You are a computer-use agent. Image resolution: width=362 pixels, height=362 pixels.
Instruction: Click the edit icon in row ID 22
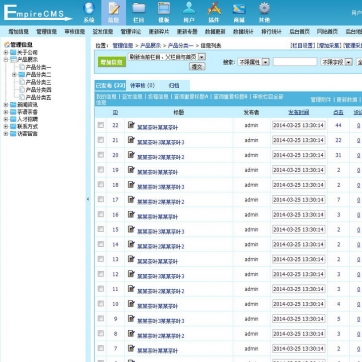coord(131,125)
